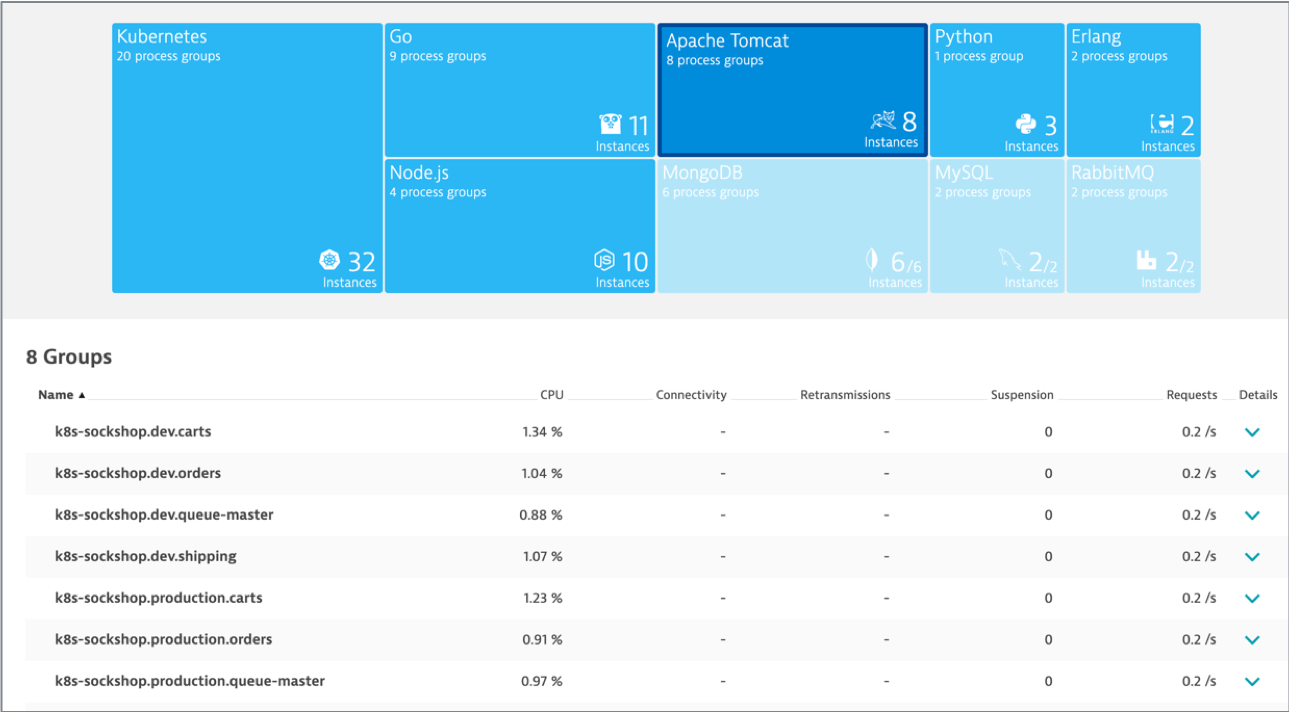Image resolution: width=1289 pixels, height=712 pixels.
Task: Sort by Requests column header
Action: tap(1192, 395)
